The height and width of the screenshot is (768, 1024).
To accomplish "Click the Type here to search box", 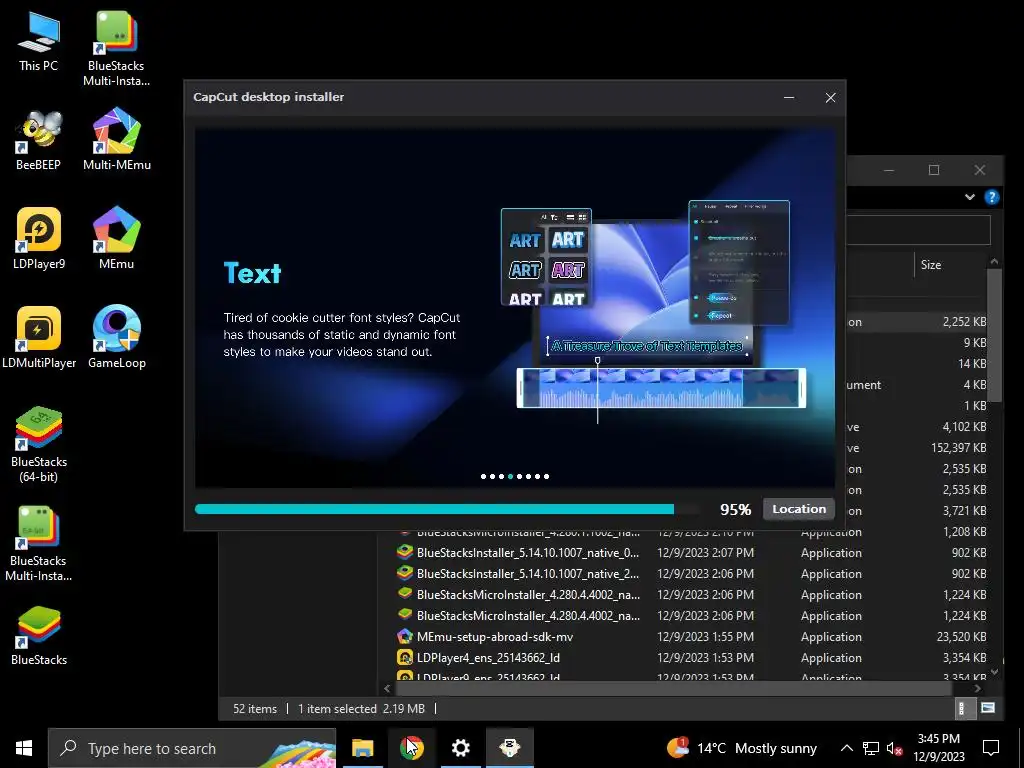I will (x=192, y=748).
